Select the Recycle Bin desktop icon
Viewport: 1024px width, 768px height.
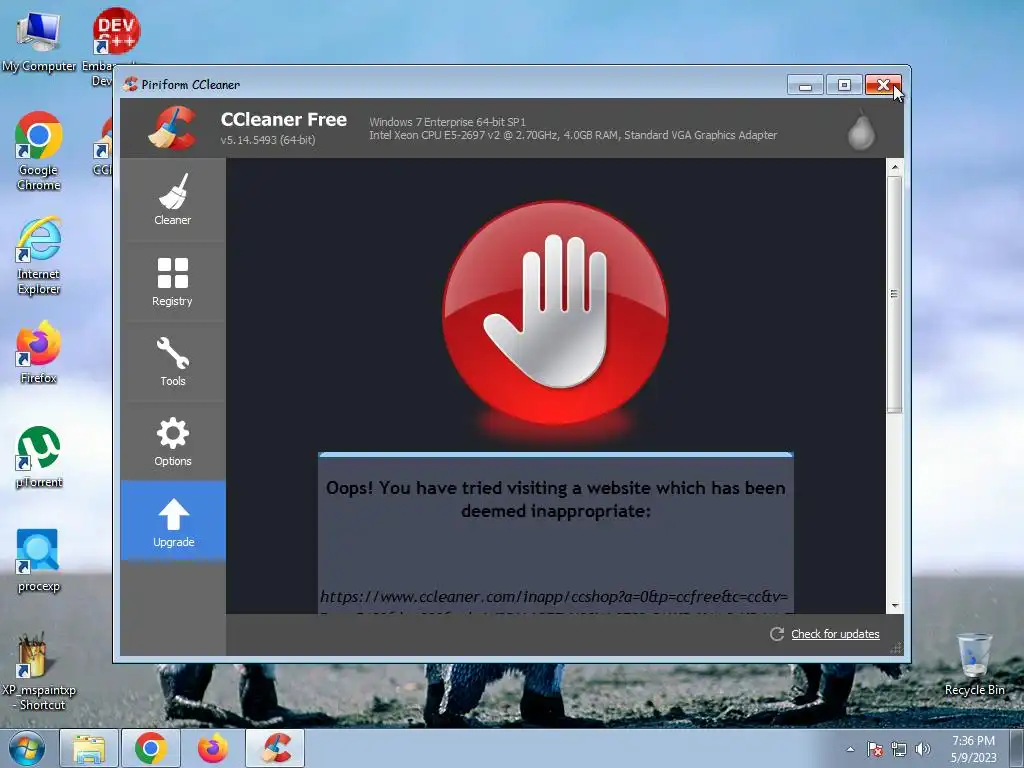(x=974, y=665)
